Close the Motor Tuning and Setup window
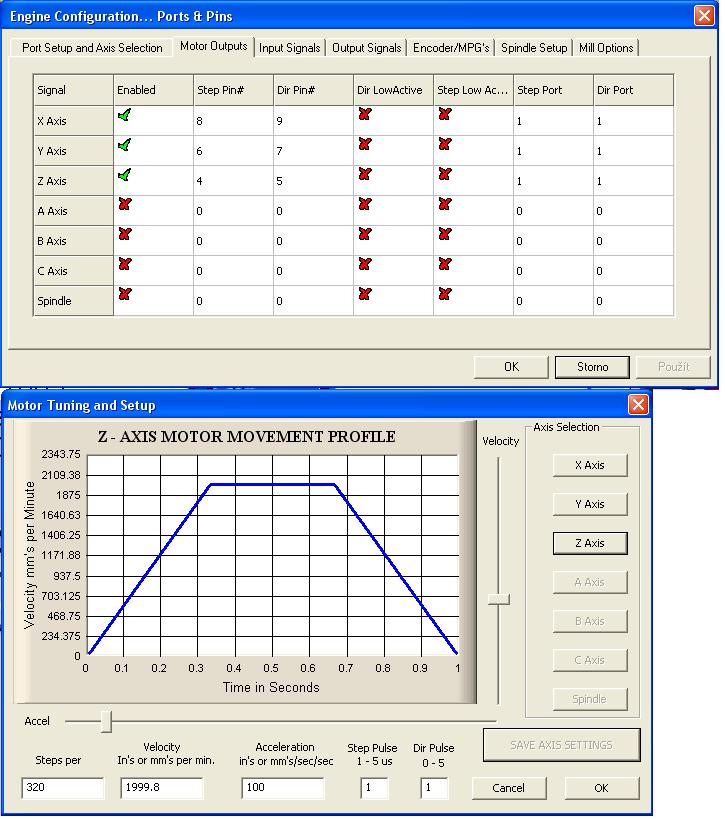Screen dimensions: 725x819 (638, 405)
